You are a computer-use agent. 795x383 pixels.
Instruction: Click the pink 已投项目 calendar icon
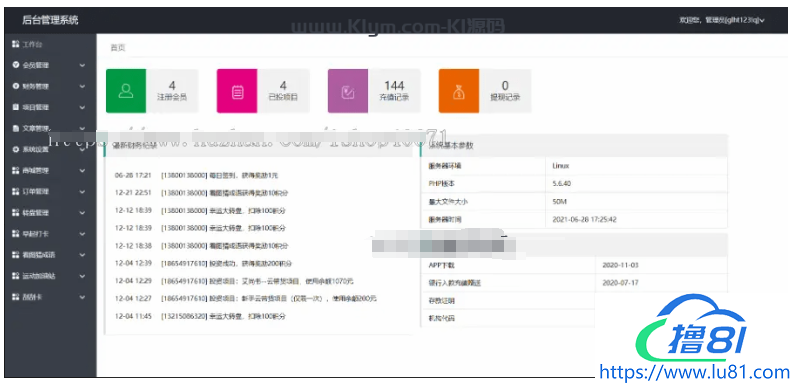(237, 91)
